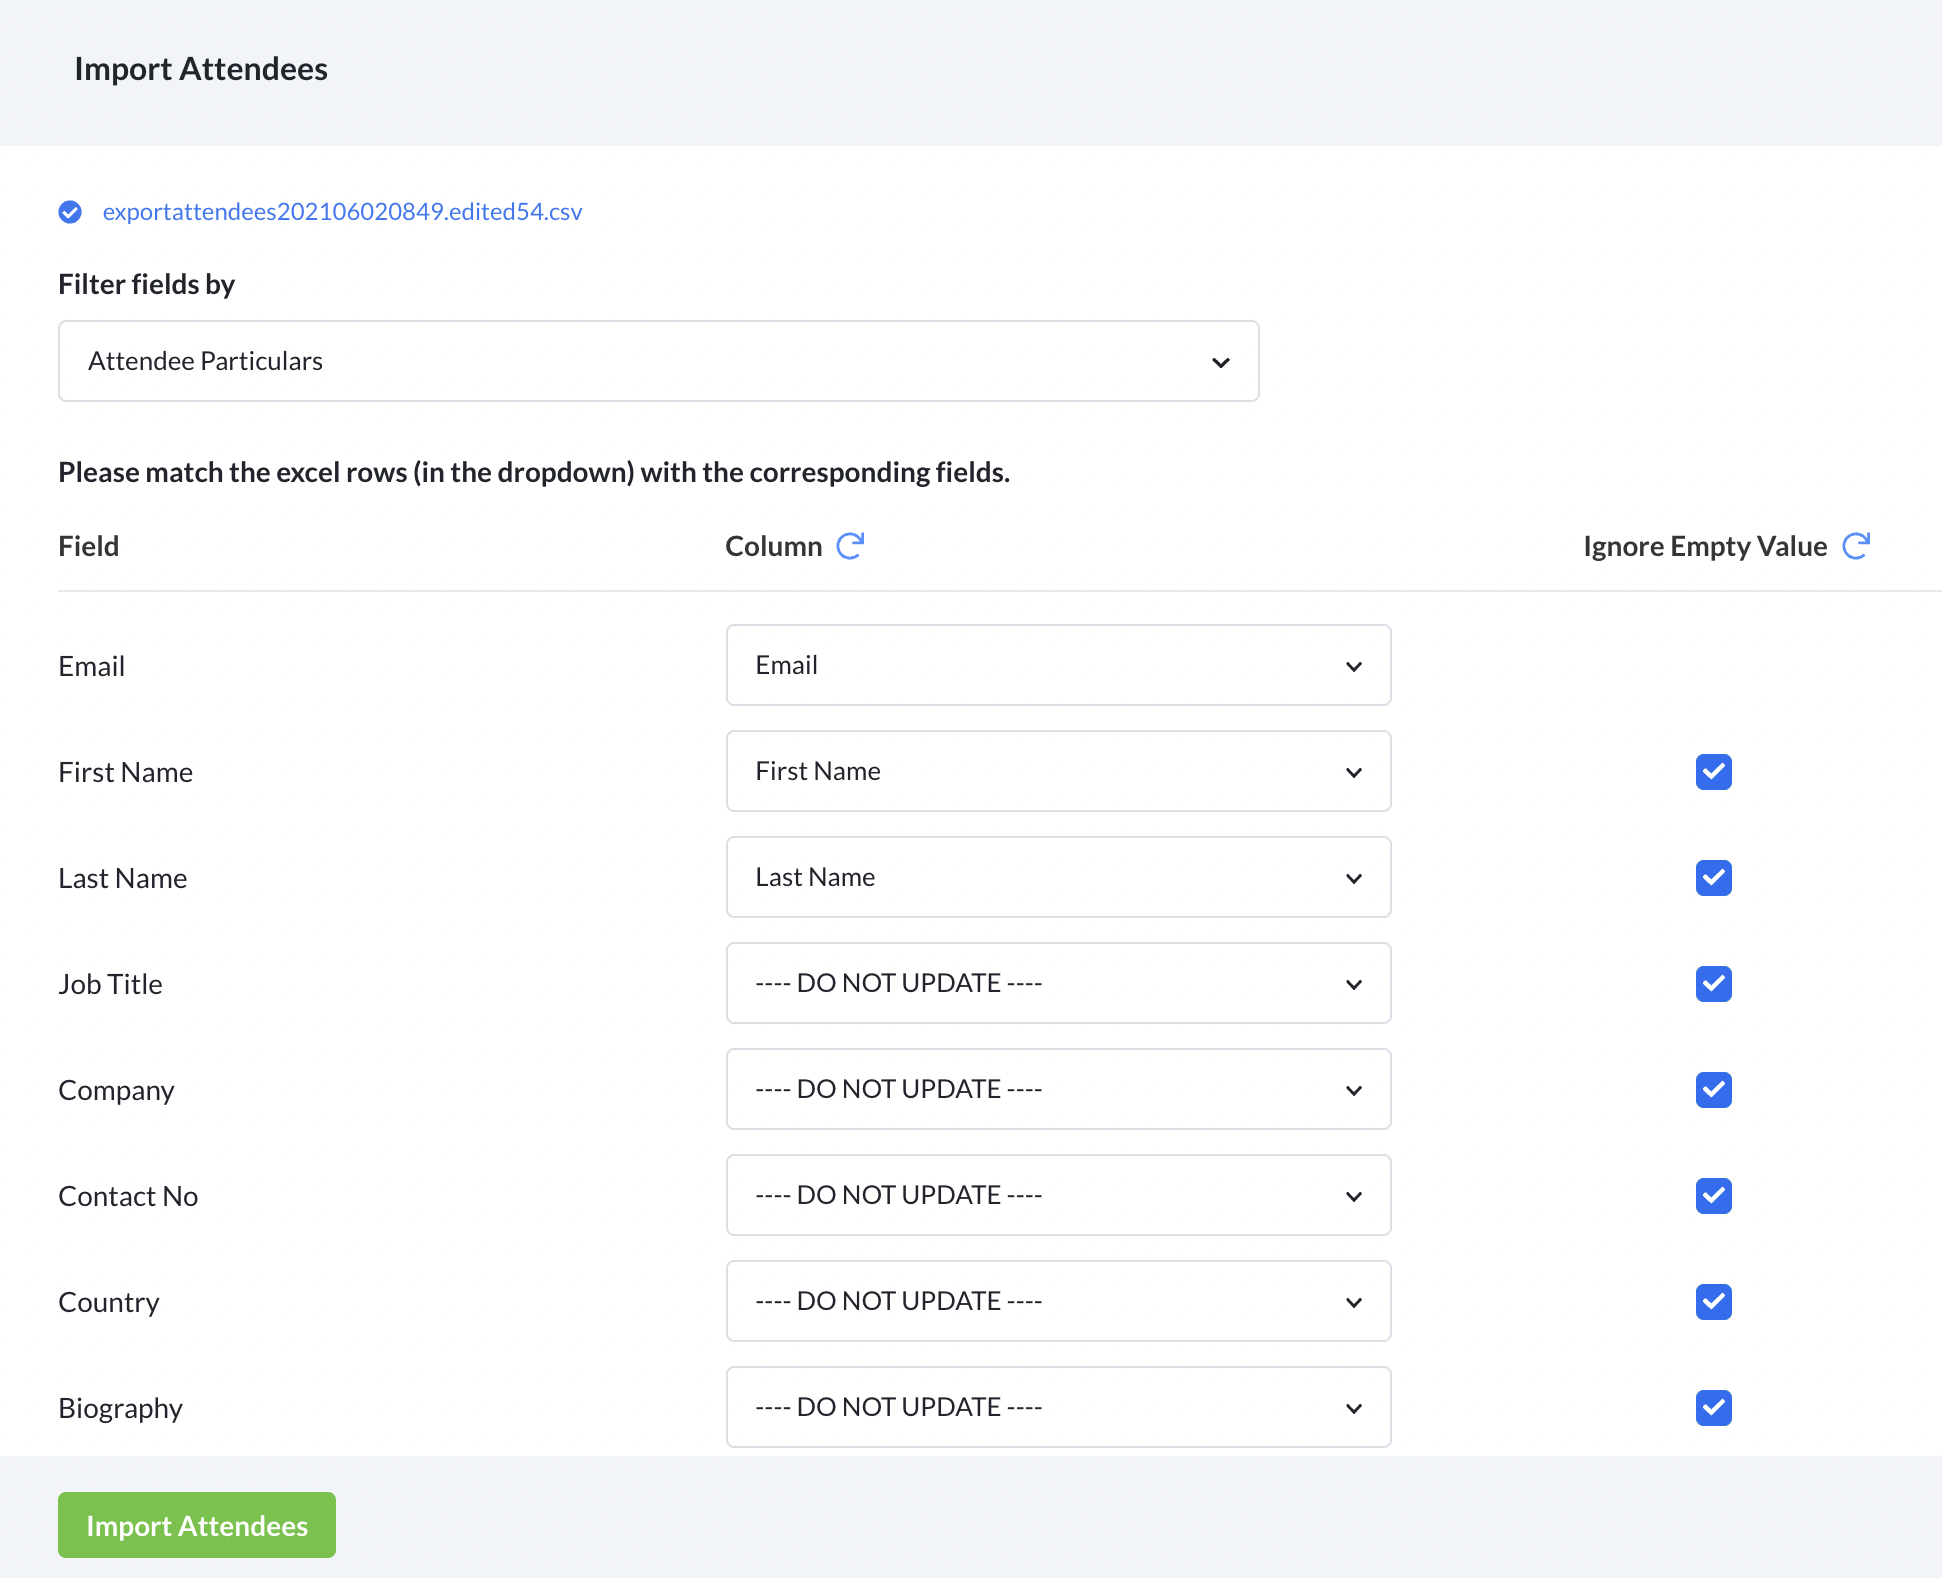This screenshot has width=1942, height=1578.
Task: Open the exportattendees202106020849.edited54.csv file link
Action: (342, 212)
